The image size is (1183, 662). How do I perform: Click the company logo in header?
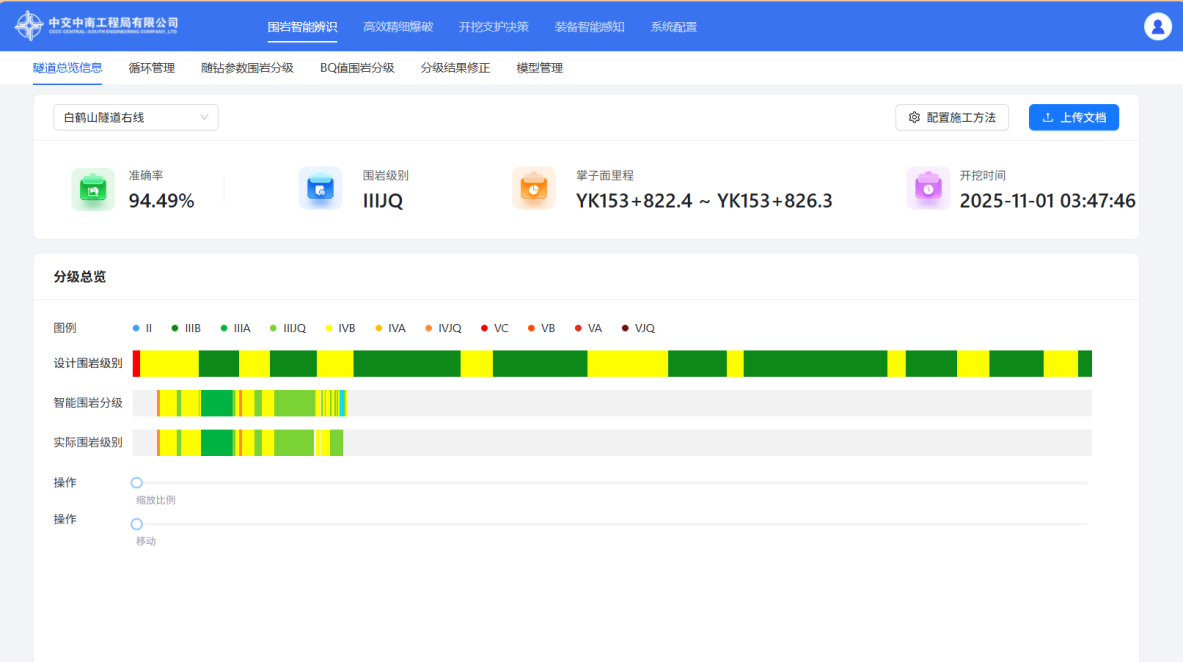click(x=97, y=27)
